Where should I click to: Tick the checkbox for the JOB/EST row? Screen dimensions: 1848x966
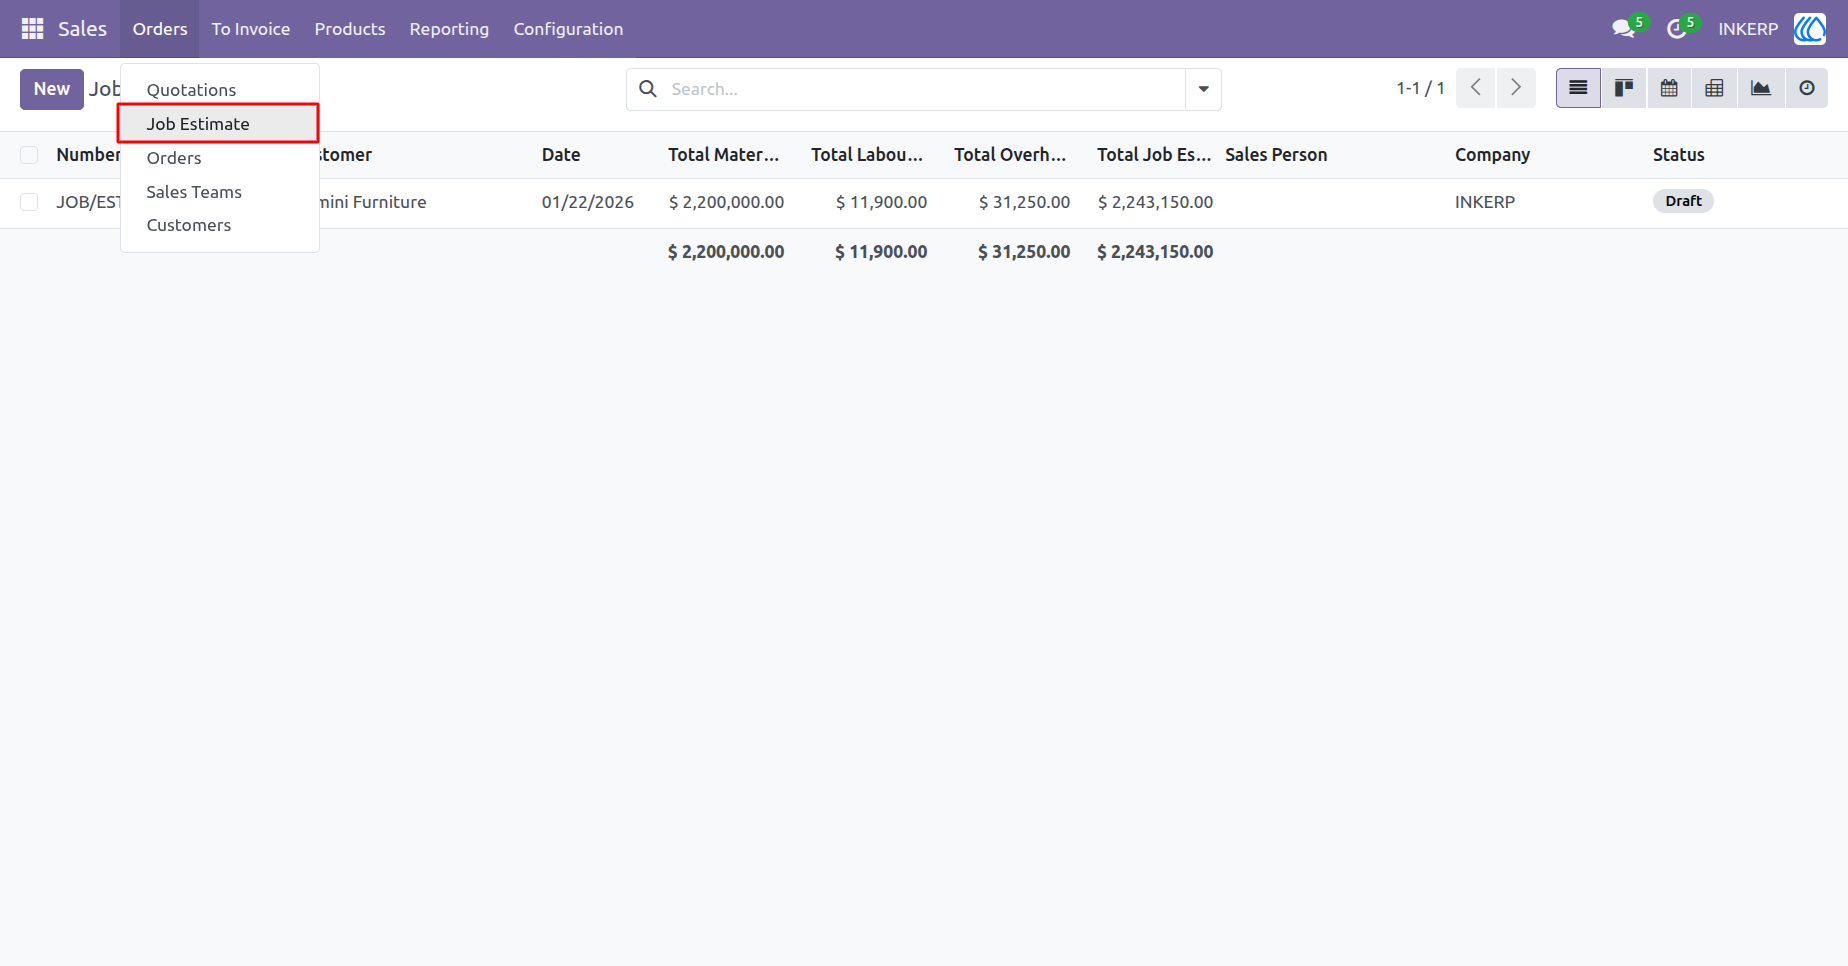pyautogui.click(x=29, y=202)
